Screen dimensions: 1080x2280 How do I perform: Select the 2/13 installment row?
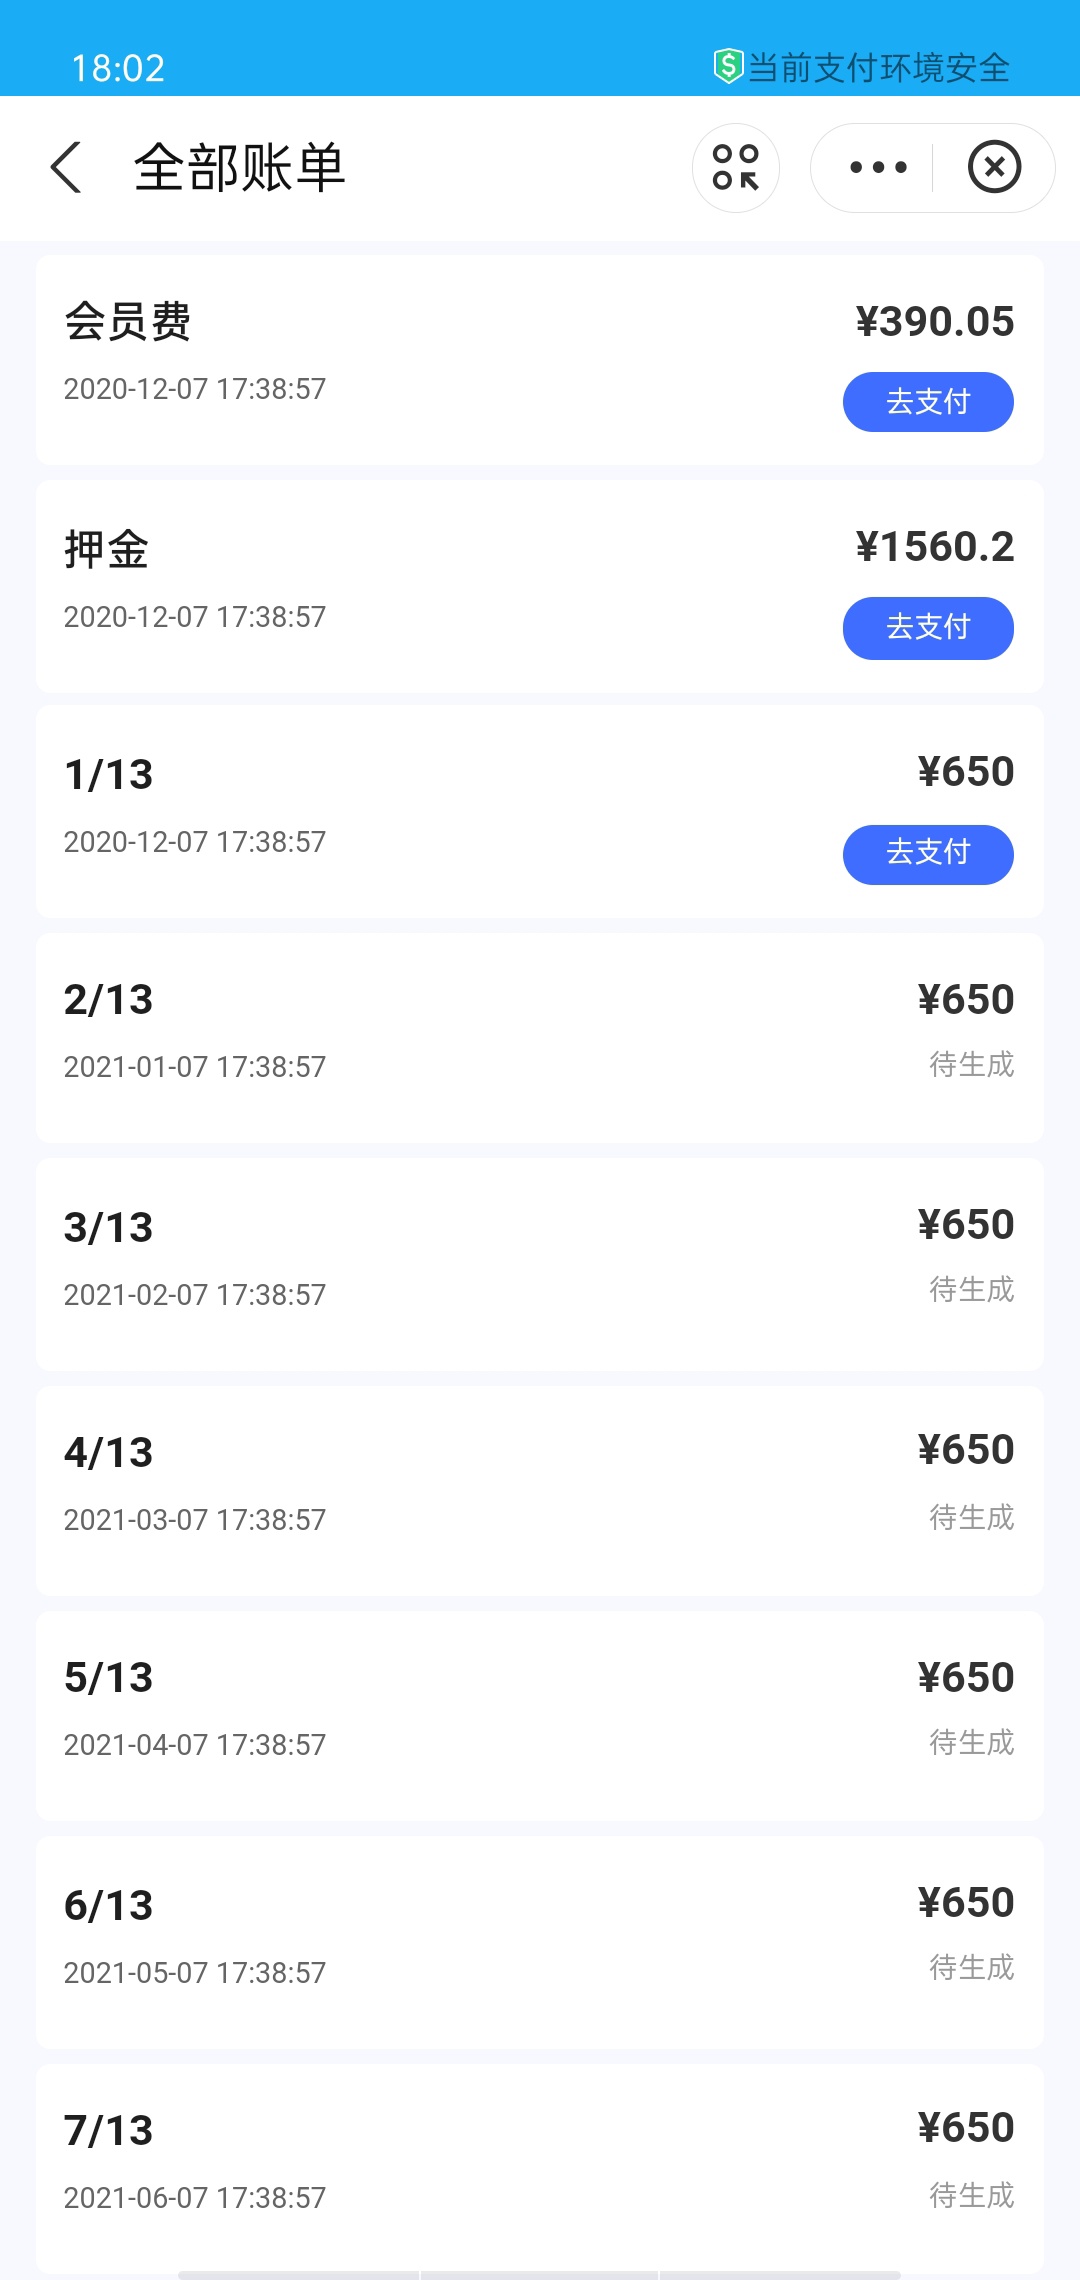pos(540,1038)
